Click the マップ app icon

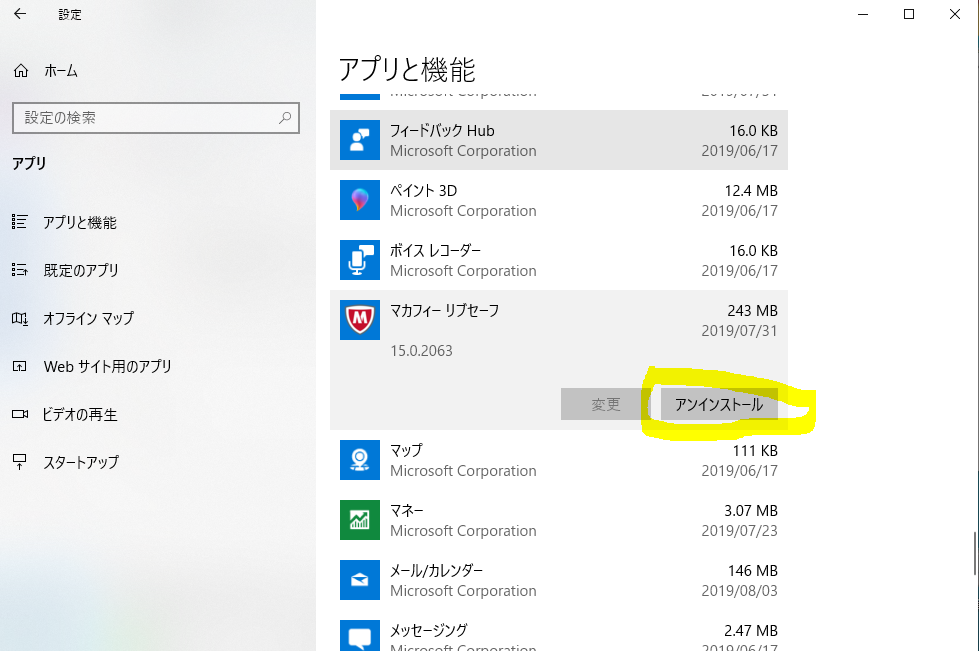pos(360,460)
